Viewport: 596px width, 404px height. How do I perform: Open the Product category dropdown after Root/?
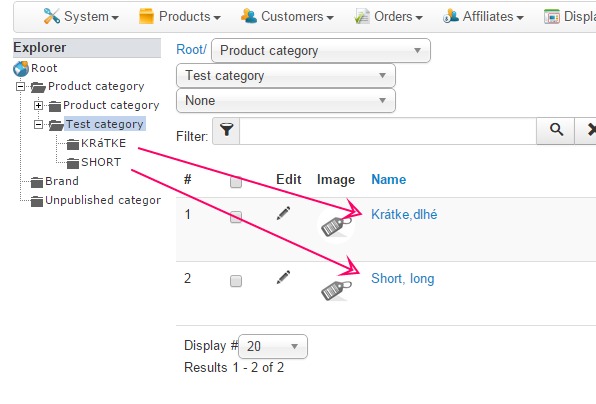click(321, 51)
